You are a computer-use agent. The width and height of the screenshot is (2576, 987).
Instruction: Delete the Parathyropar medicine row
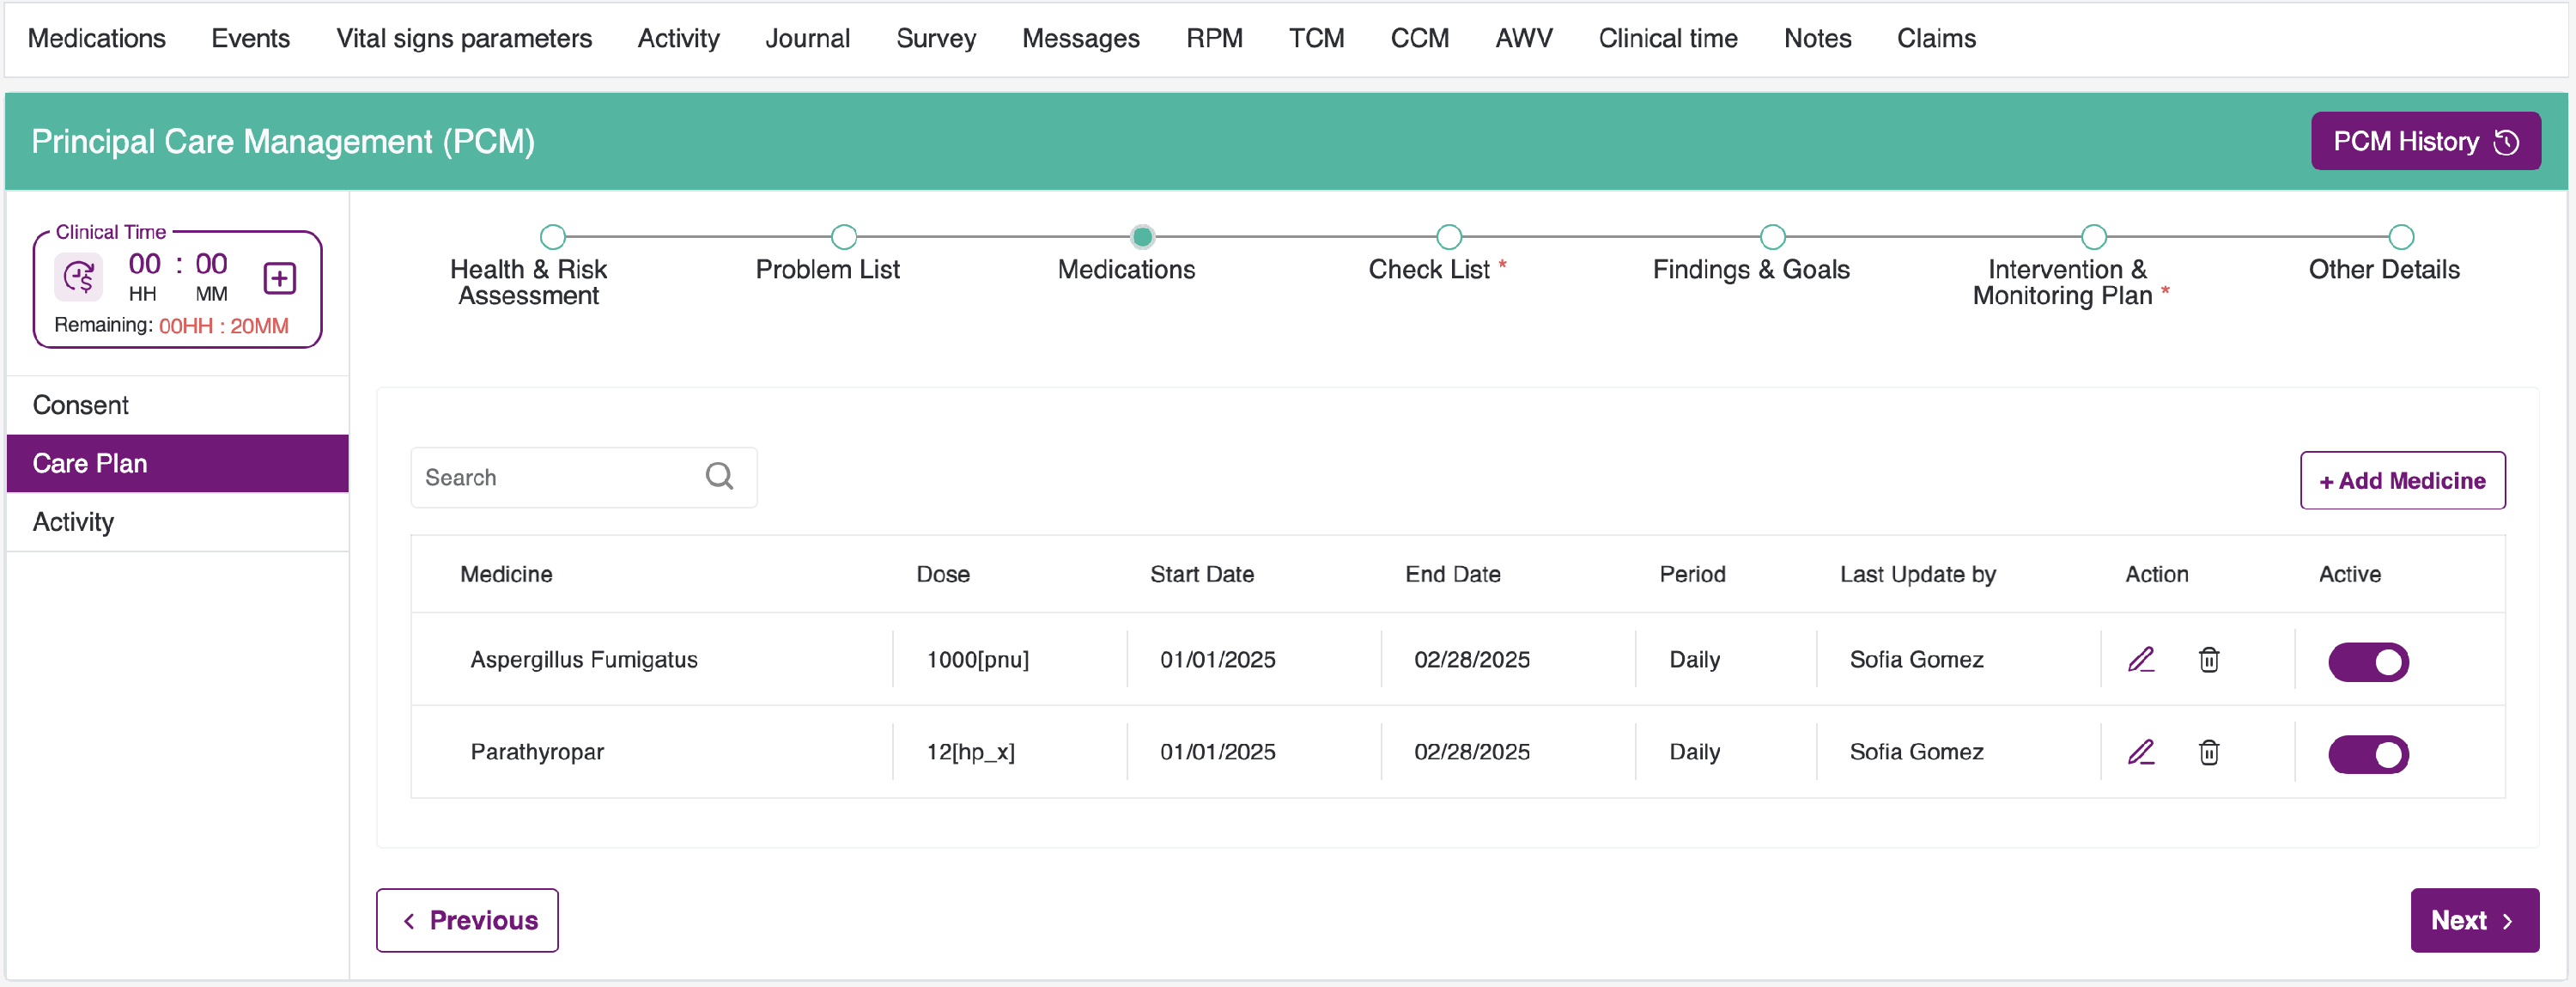click(2208, 752)
